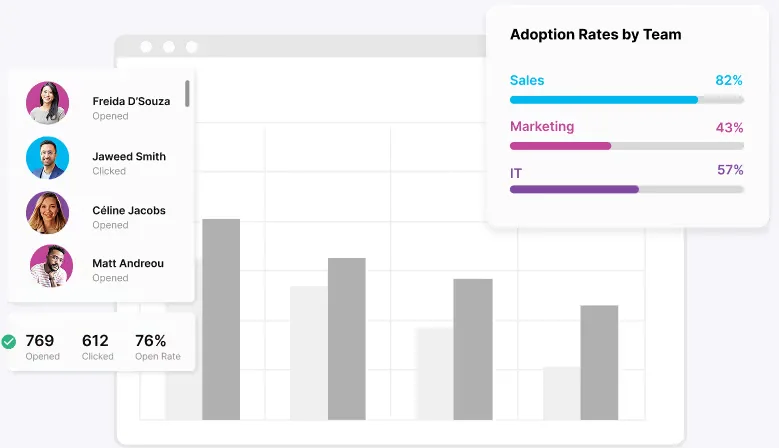Click the first window control dot
The image size is (779, 448).
click(146, 47)
